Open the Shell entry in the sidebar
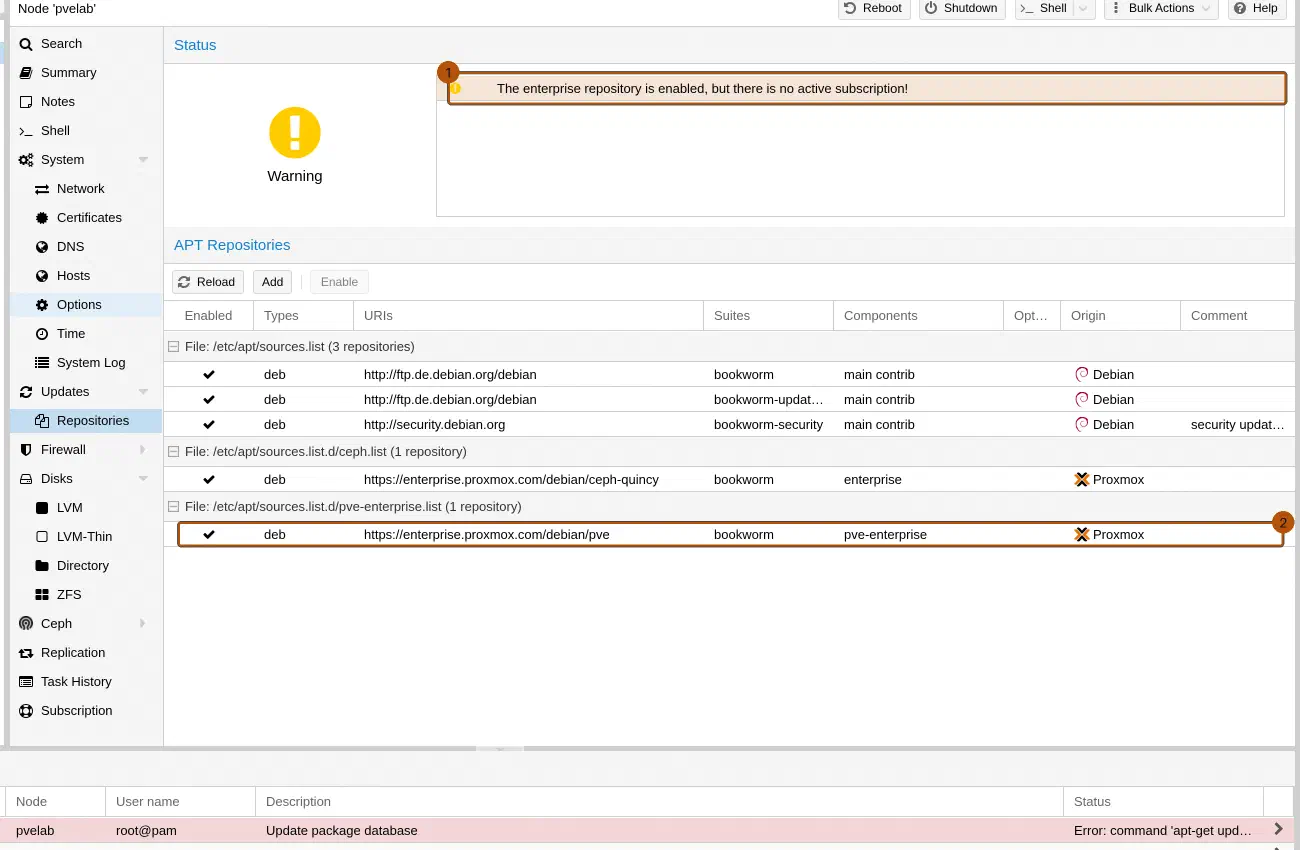The height and width of the screenshot is (850, 1300). point(86,131)
